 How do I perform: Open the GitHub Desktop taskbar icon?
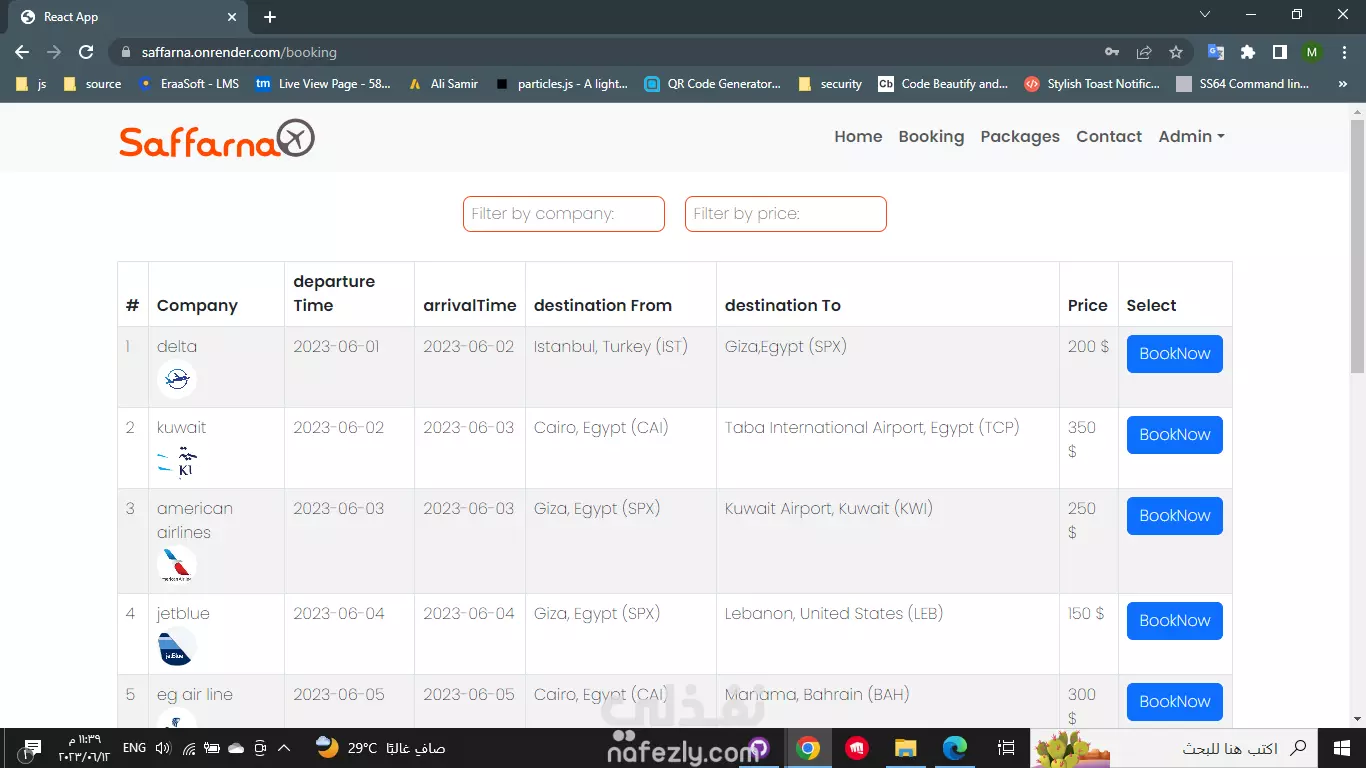coord(759,748)
